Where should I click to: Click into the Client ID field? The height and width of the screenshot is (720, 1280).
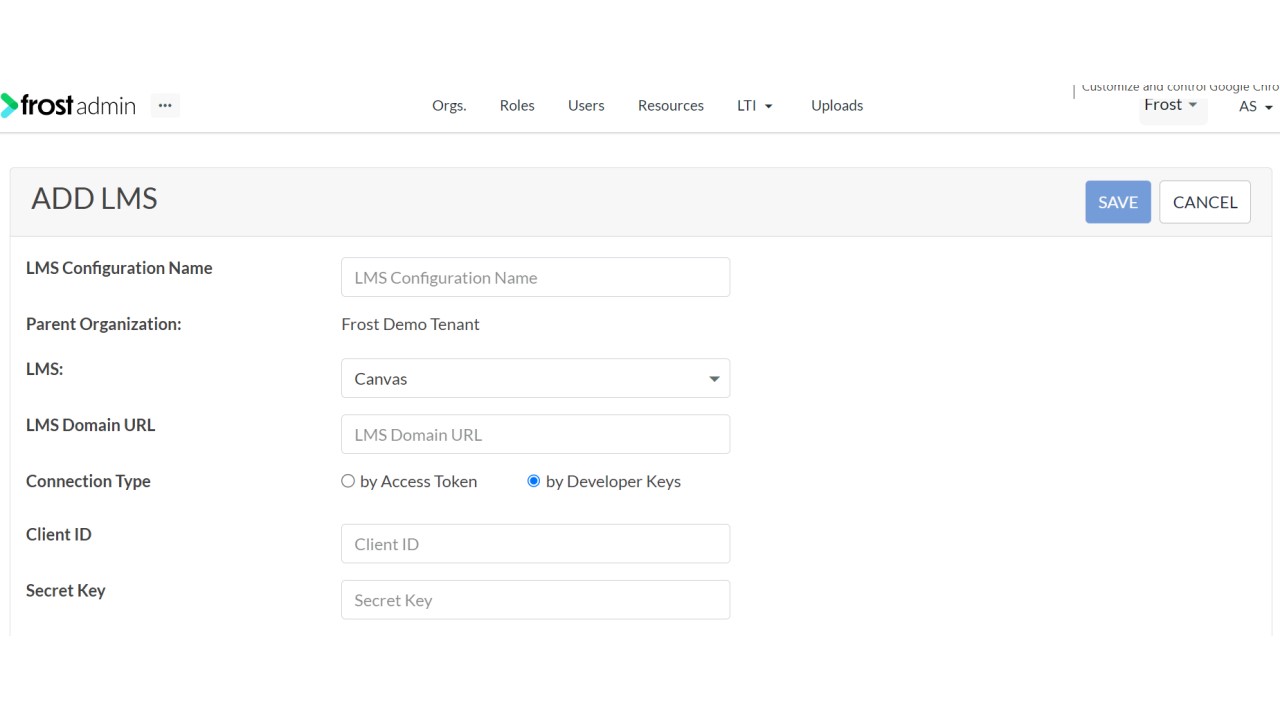(x=536, y=544)
